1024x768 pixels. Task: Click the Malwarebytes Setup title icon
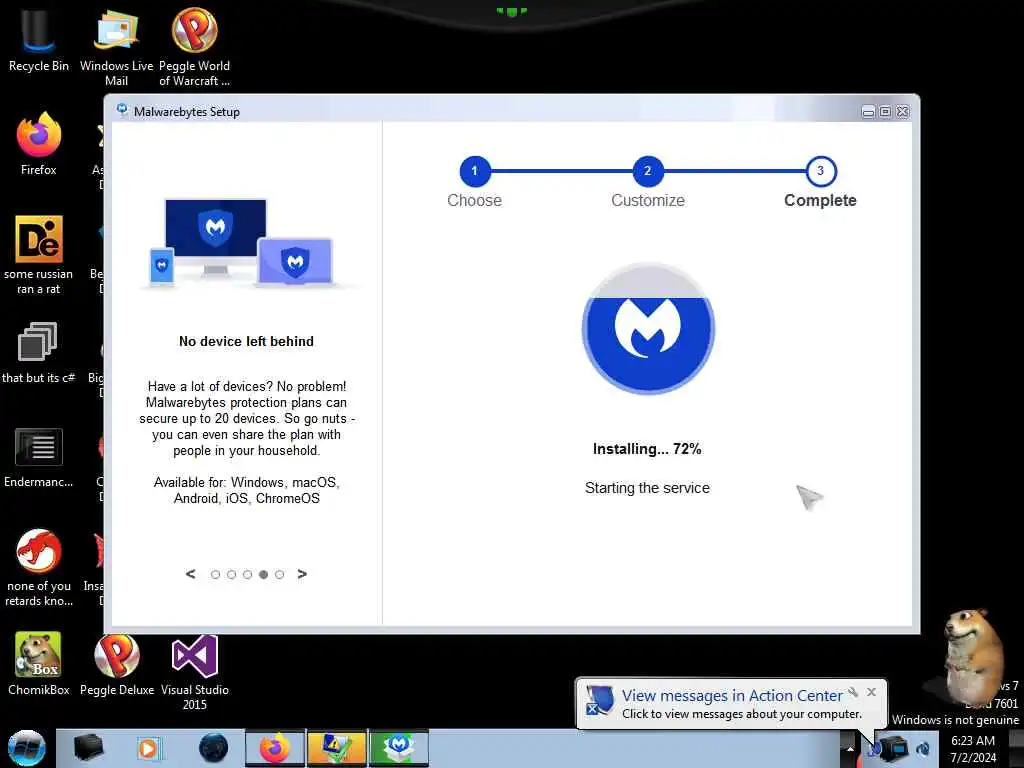[122, 110]
